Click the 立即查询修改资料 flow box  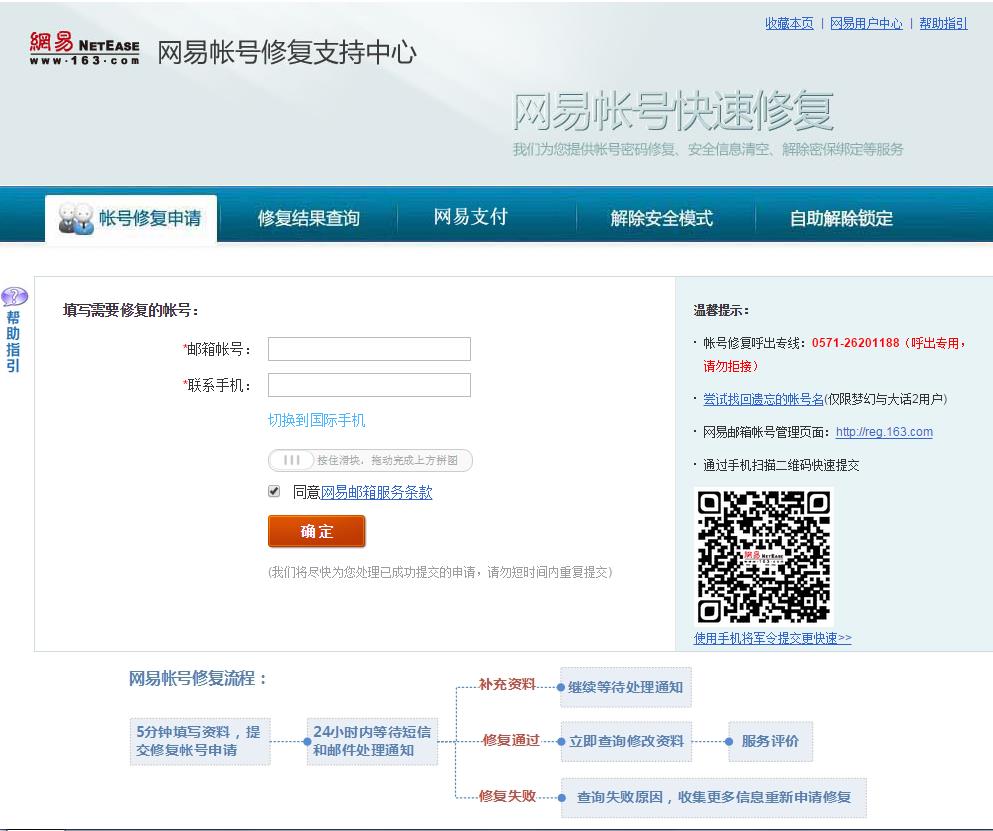pyautogui.click(x=626, y=741)
